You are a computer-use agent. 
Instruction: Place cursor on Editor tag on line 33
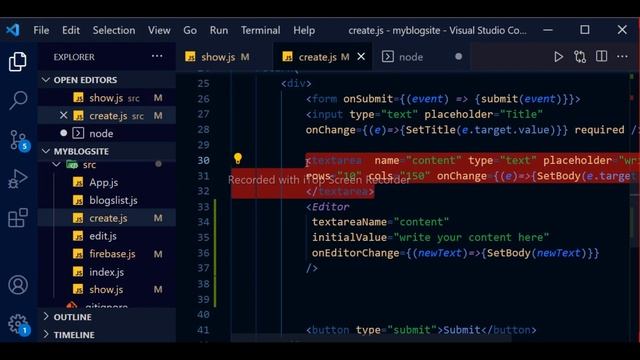point(330,207)
